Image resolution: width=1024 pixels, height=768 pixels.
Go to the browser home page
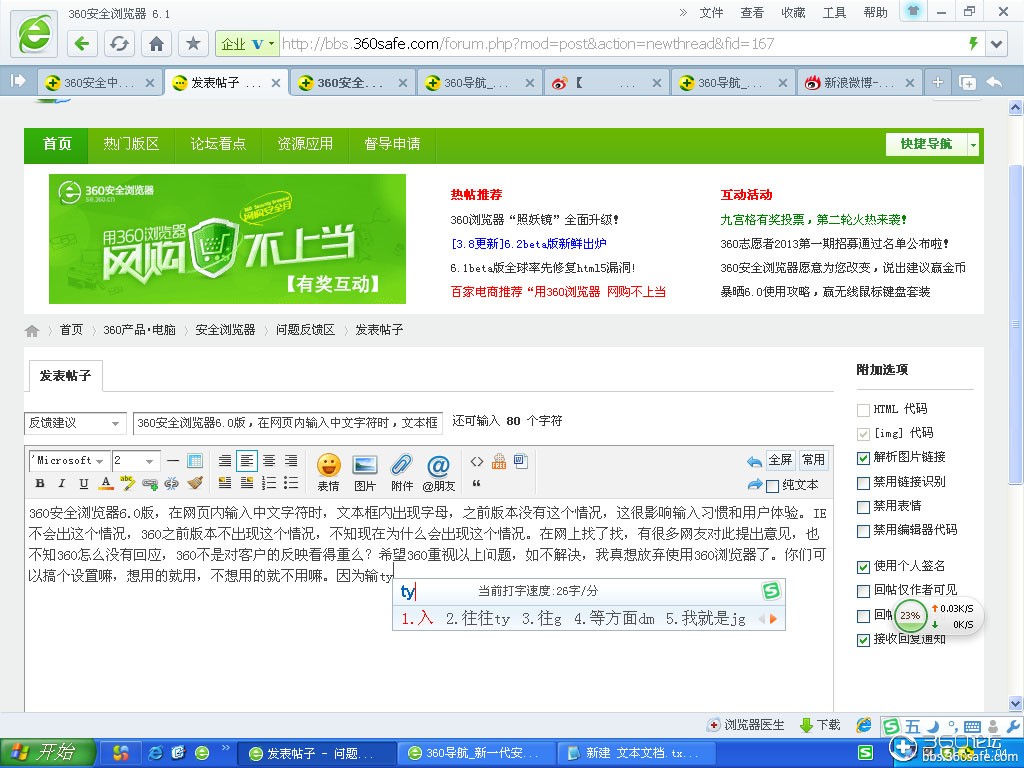coord(156,44)
